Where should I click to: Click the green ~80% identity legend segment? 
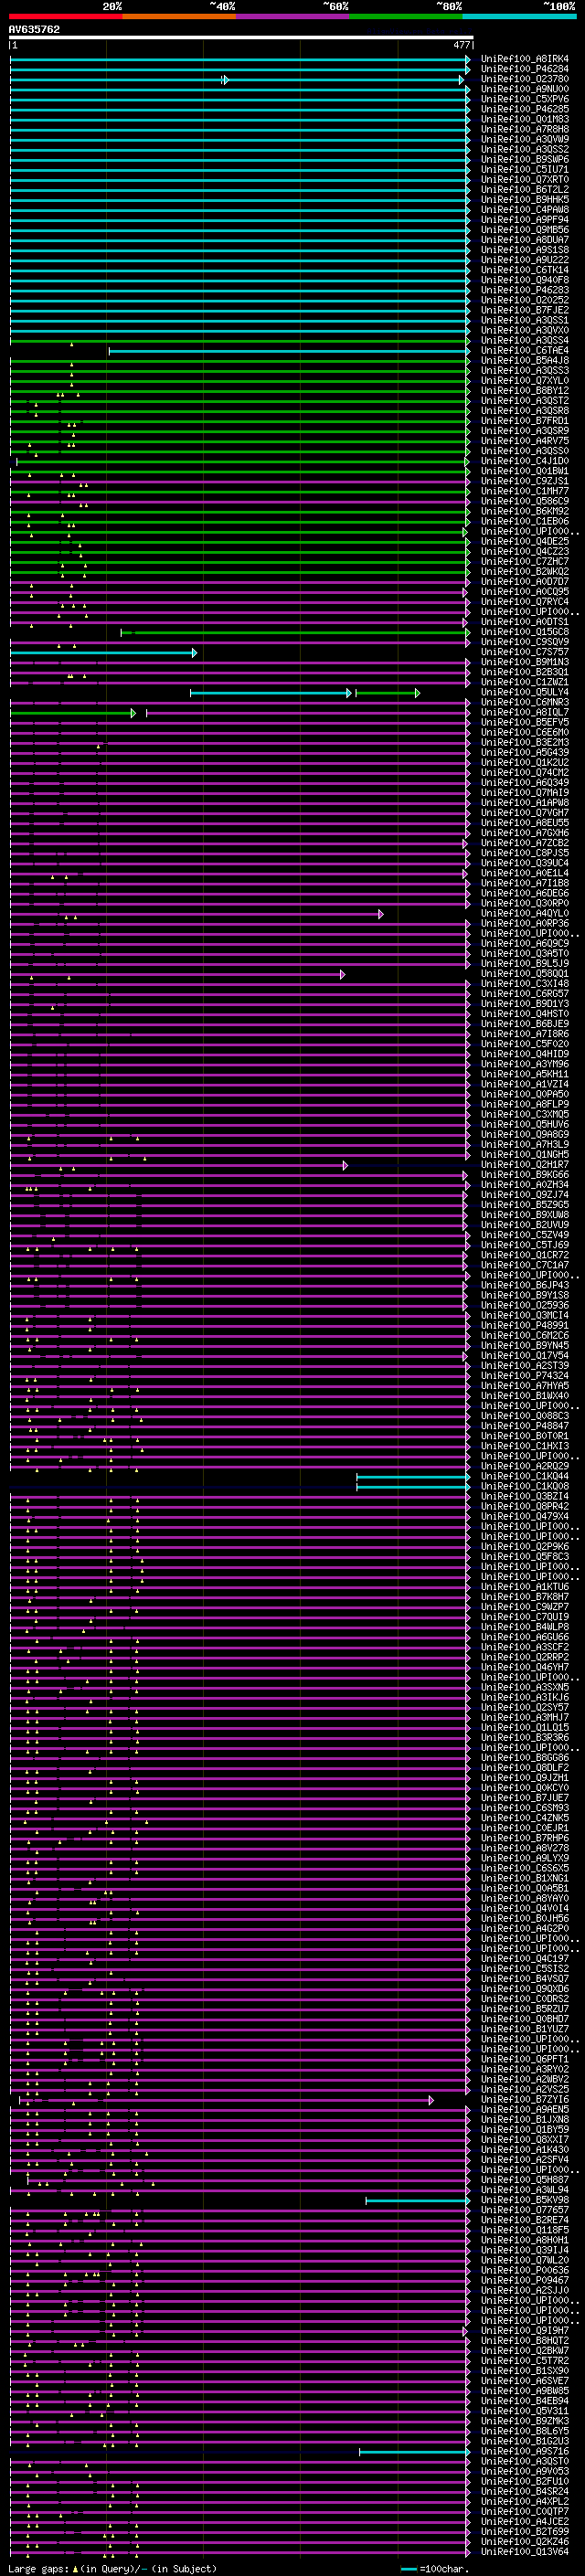[406, 16]
